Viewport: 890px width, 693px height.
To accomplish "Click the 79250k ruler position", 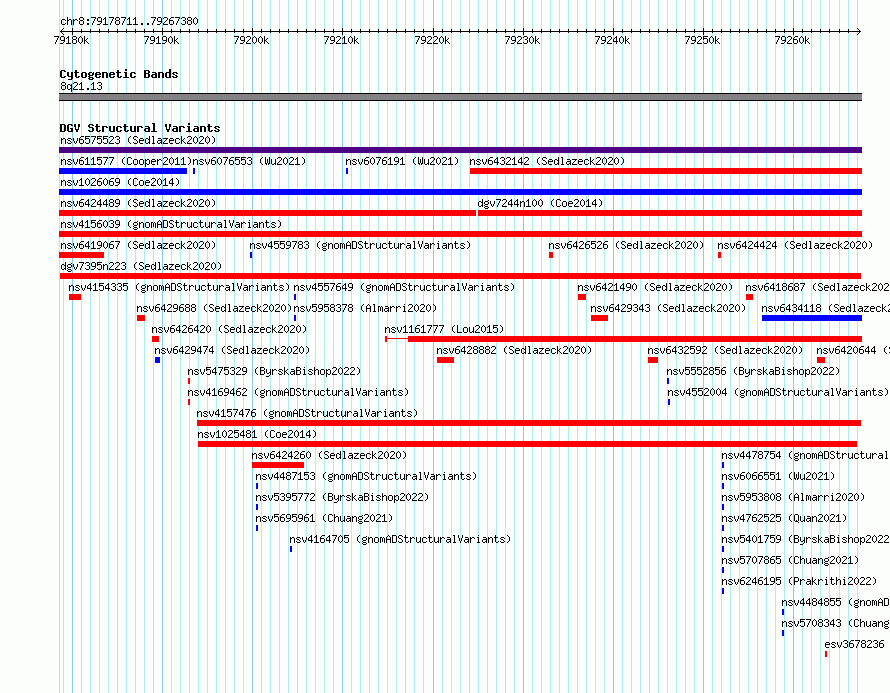I will coord(702,40).
